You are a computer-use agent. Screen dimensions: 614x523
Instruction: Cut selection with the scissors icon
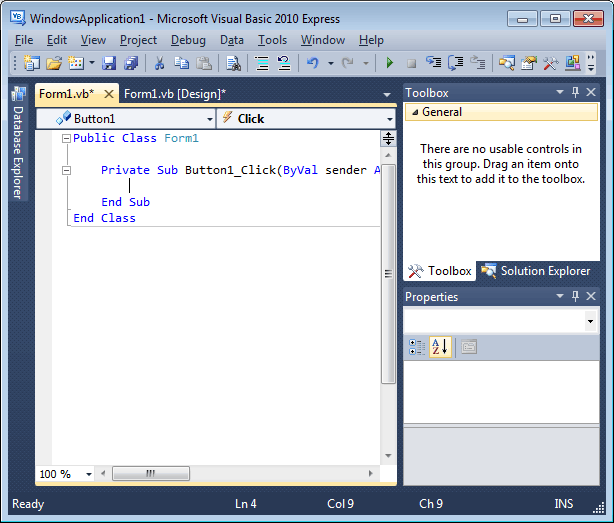tap(159, 63)
